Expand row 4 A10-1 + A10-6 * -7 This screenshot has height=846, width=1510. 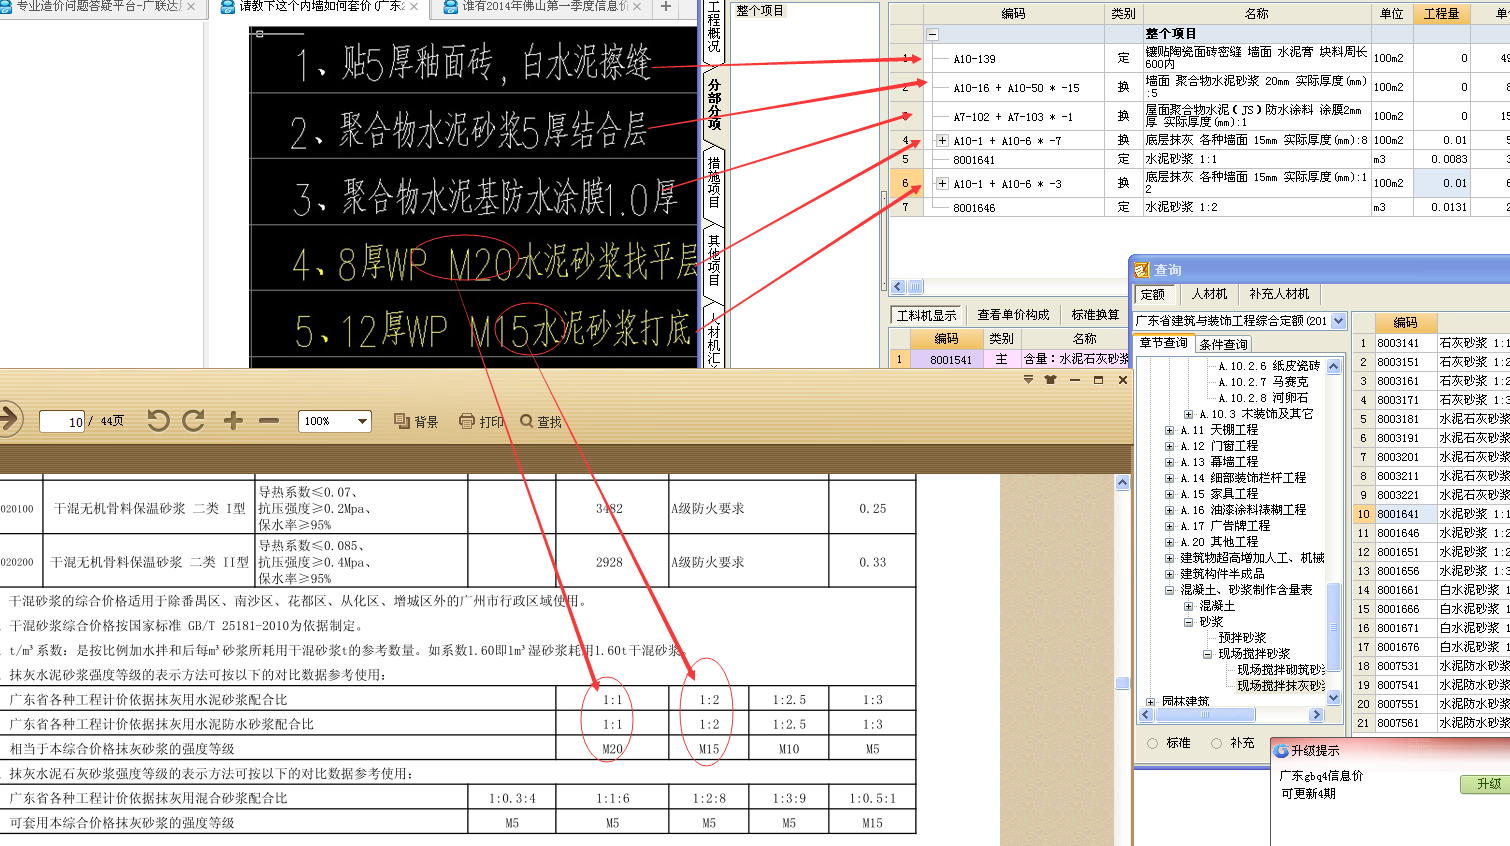click(941, 141)
